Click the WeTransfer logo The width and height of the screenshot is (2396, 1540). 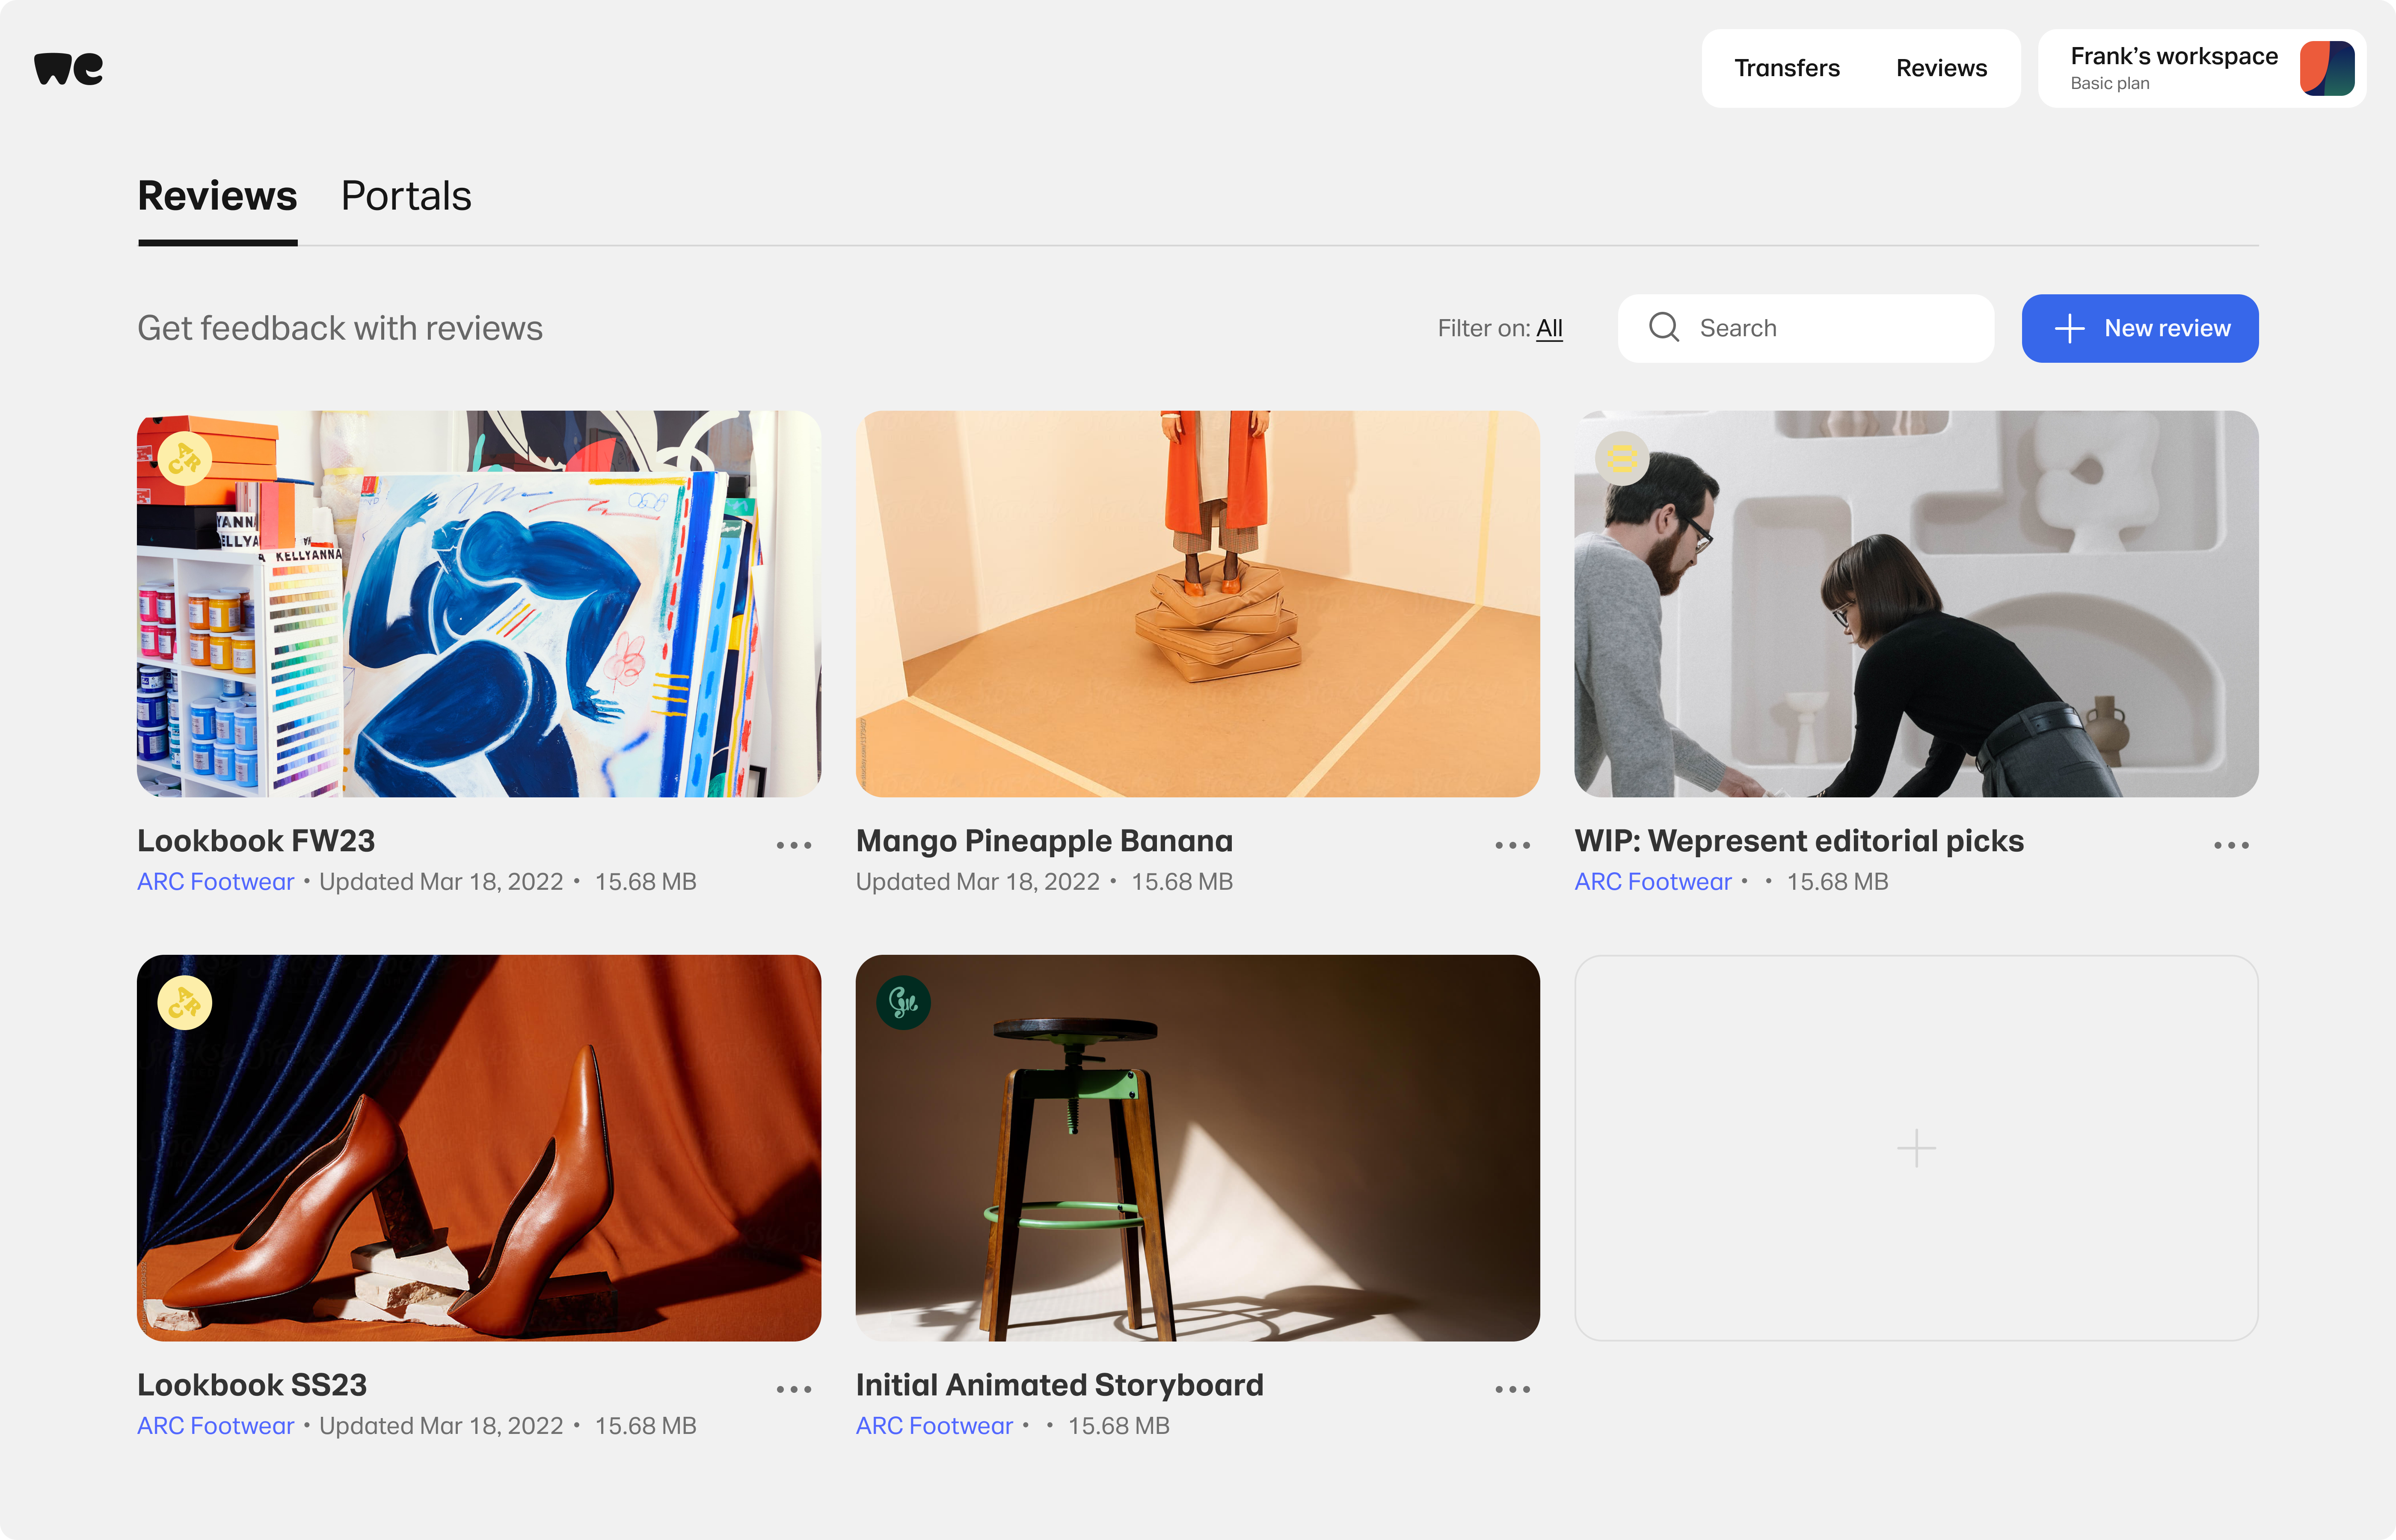68,68
